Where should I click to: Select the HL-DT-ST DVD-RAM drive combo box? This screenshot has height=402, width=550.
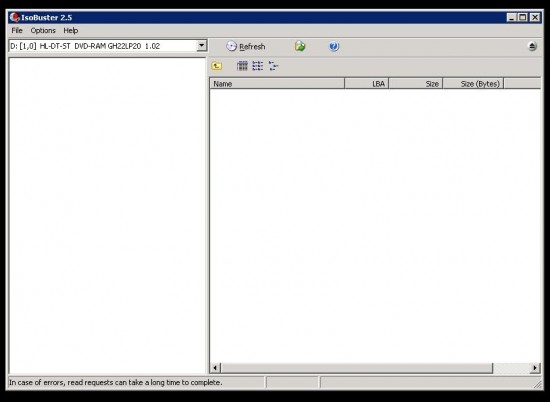[108, 46]
